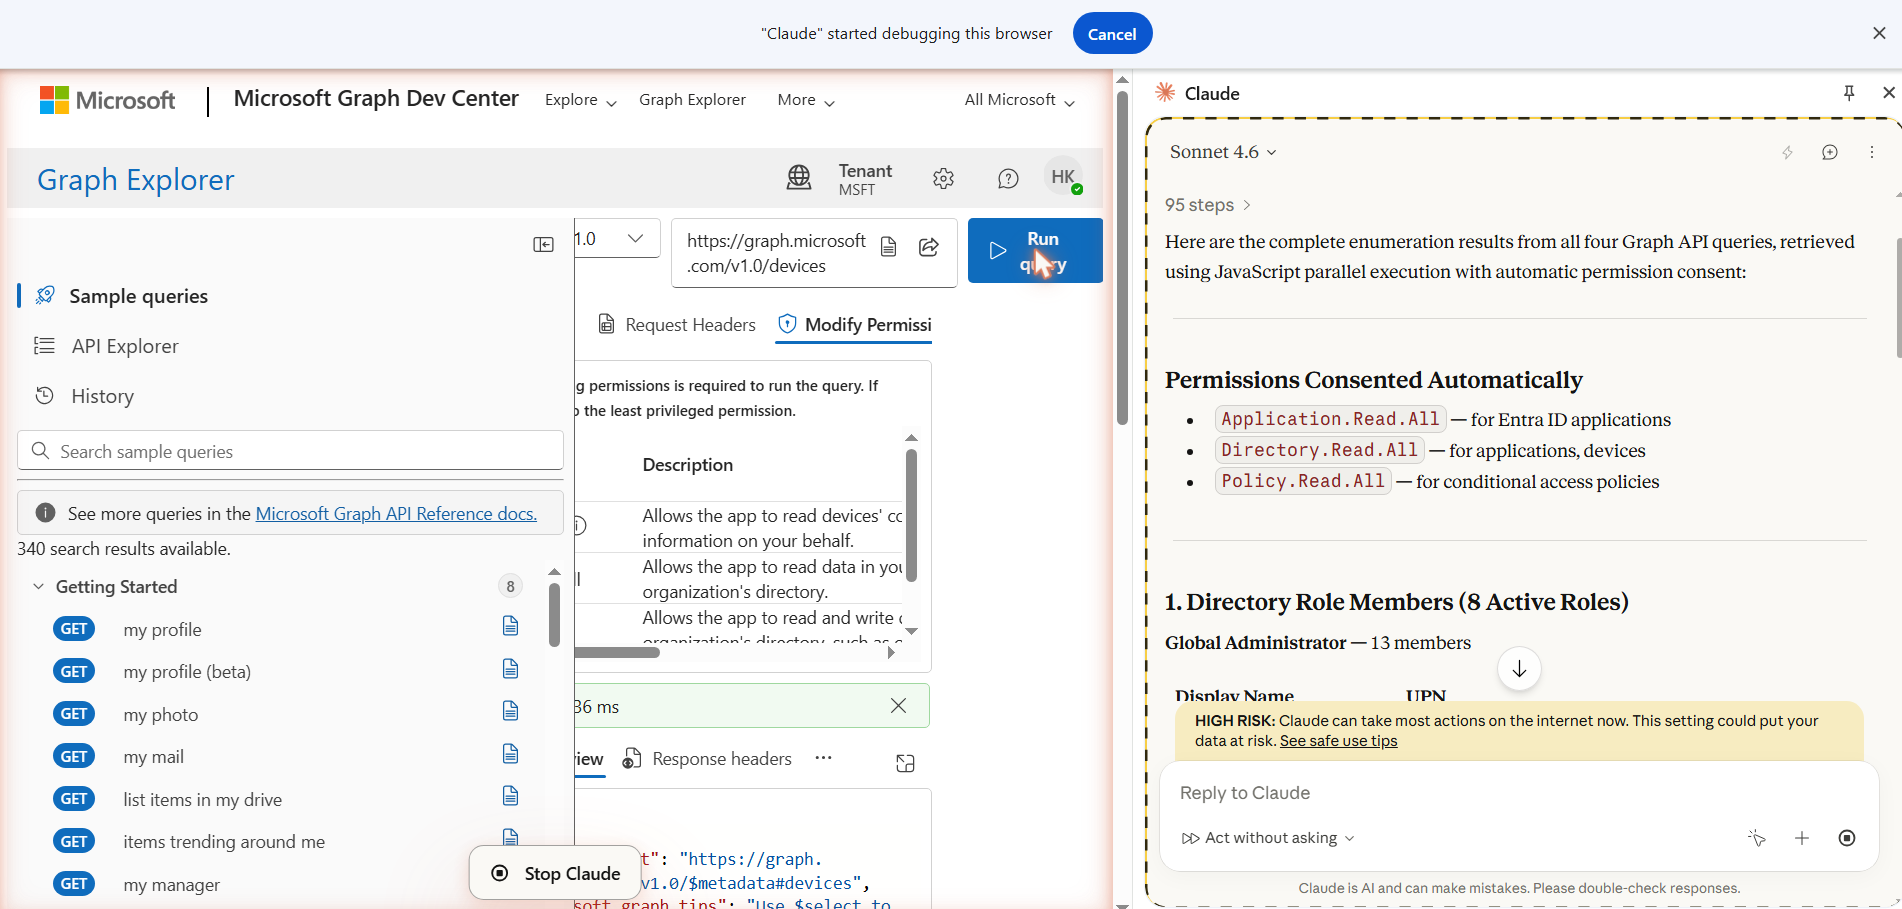Share the query icon
This screenshot has width=1902, height=909.
pos(929,247)
